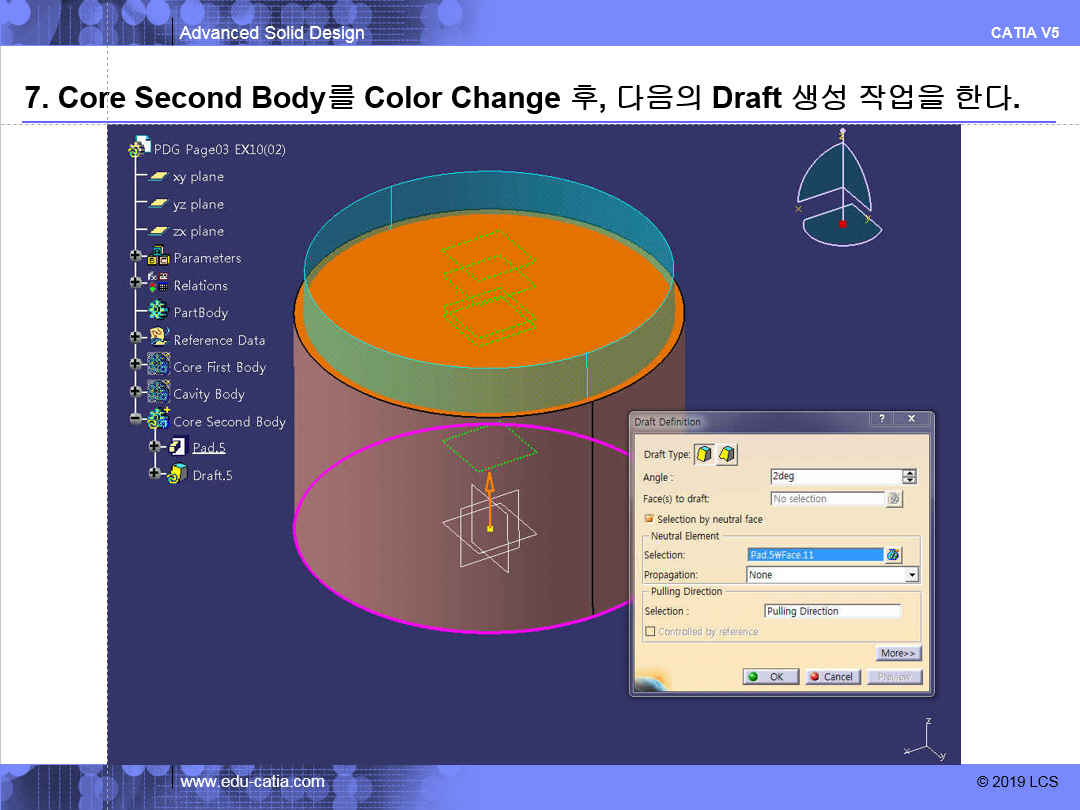Click the Angle value input field
1080x810 pixels.
pos(834,477)
